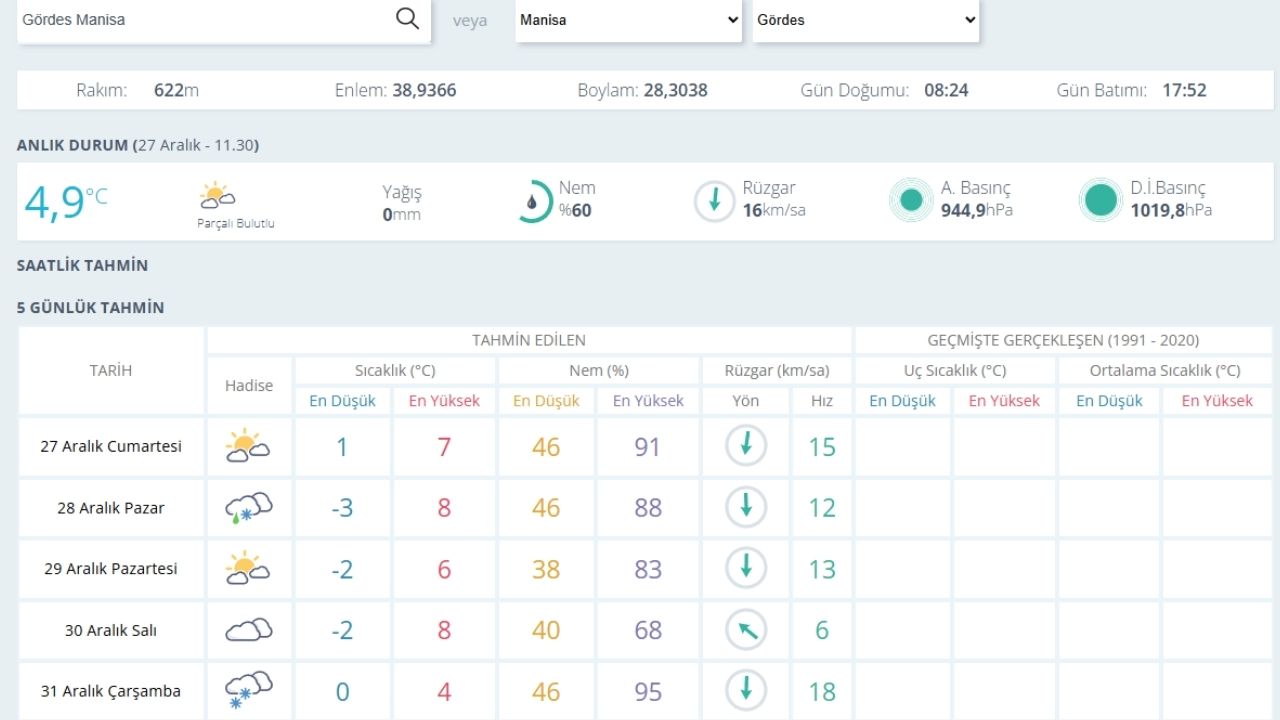Click the Hadise column header

pos(249,385)
